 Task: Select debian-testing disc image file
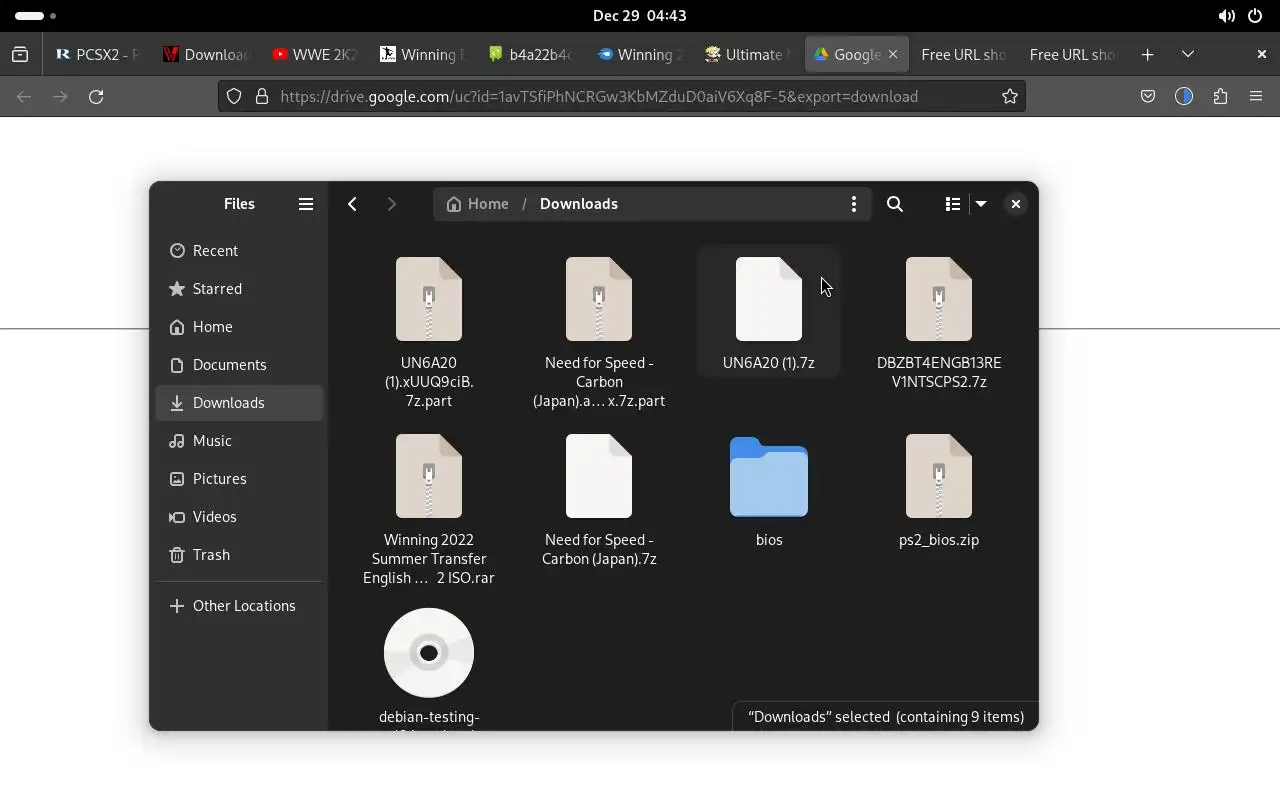(x=429, y=668)
